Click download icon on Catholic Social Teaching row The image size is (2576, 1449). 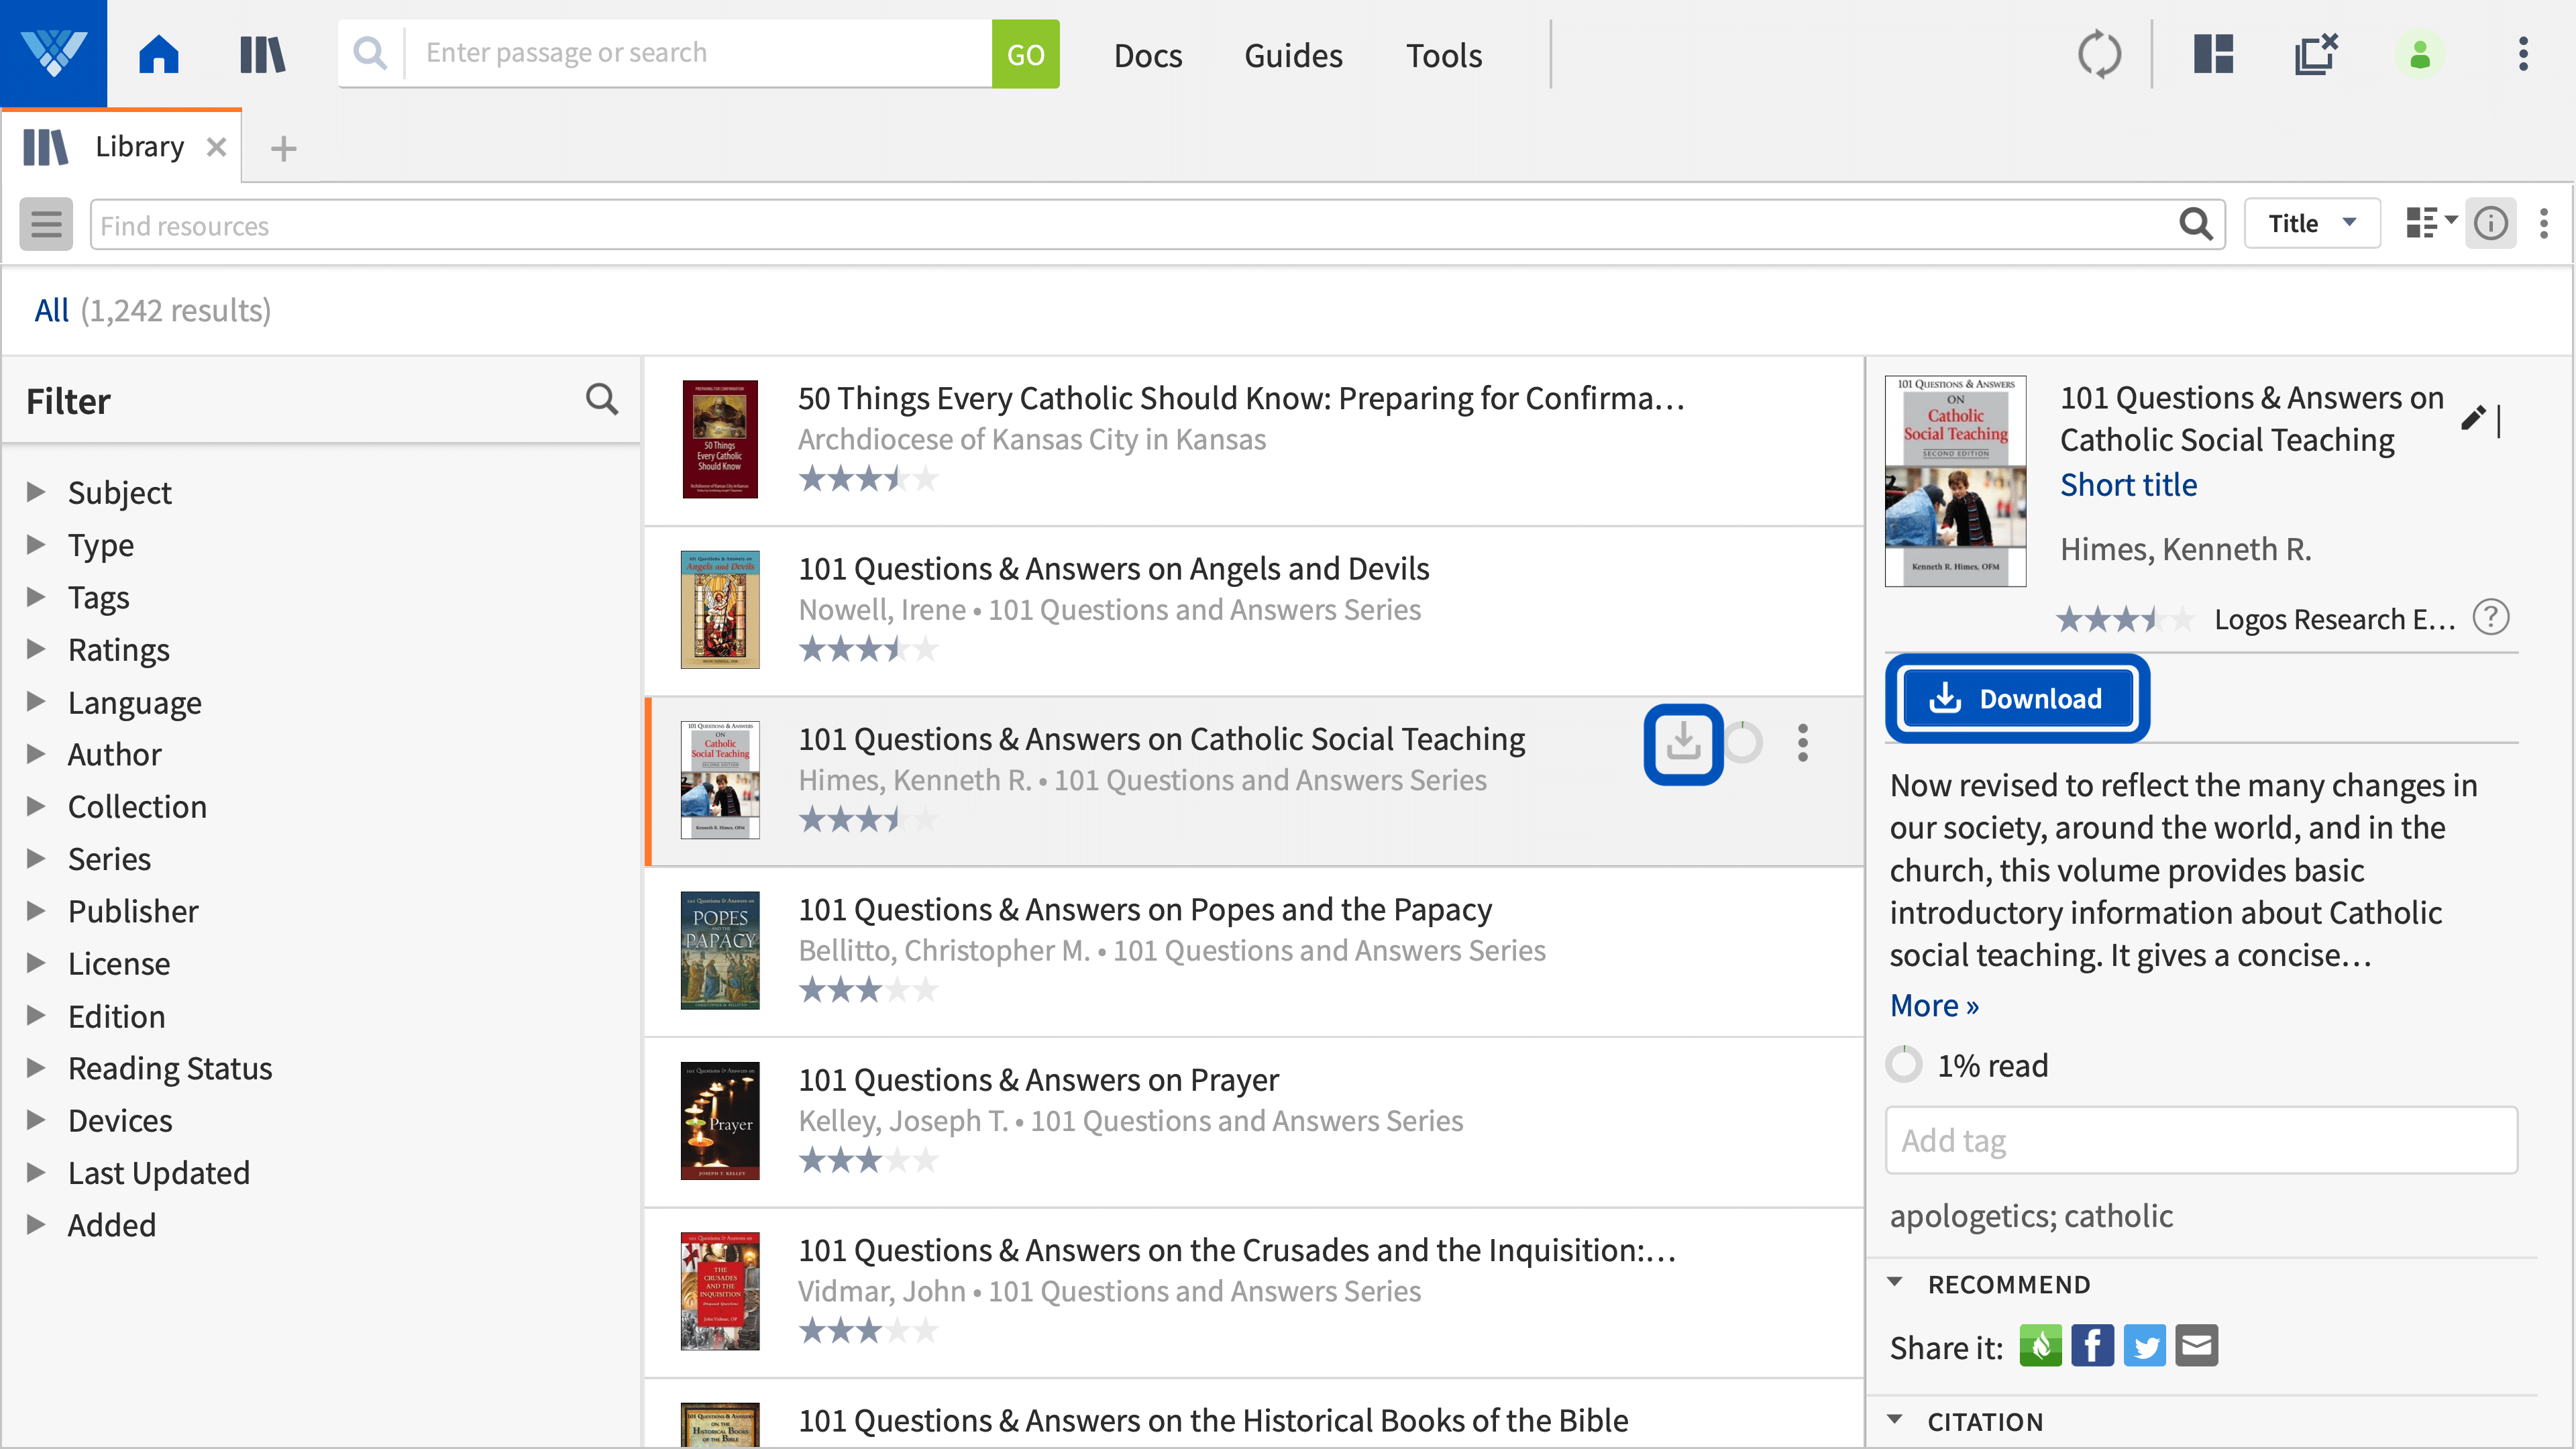(1683, 743)
